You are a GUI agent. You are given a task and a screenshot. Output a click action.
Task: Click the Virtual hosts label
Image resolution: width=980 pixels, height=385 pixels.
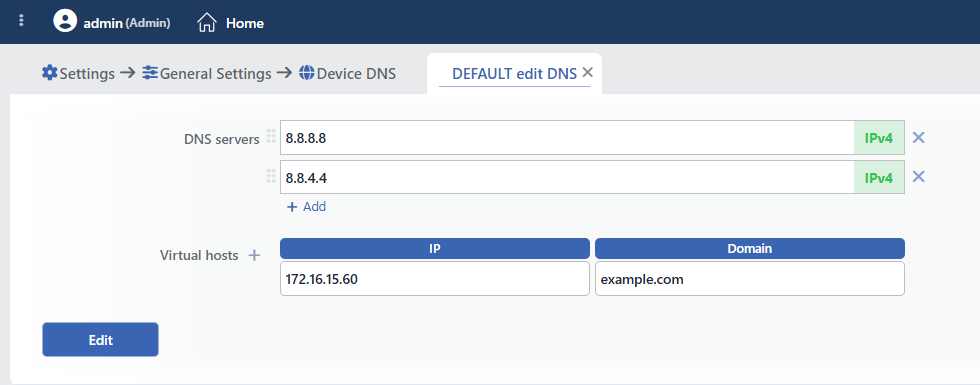pyautogui.click(x=199, y=255)
